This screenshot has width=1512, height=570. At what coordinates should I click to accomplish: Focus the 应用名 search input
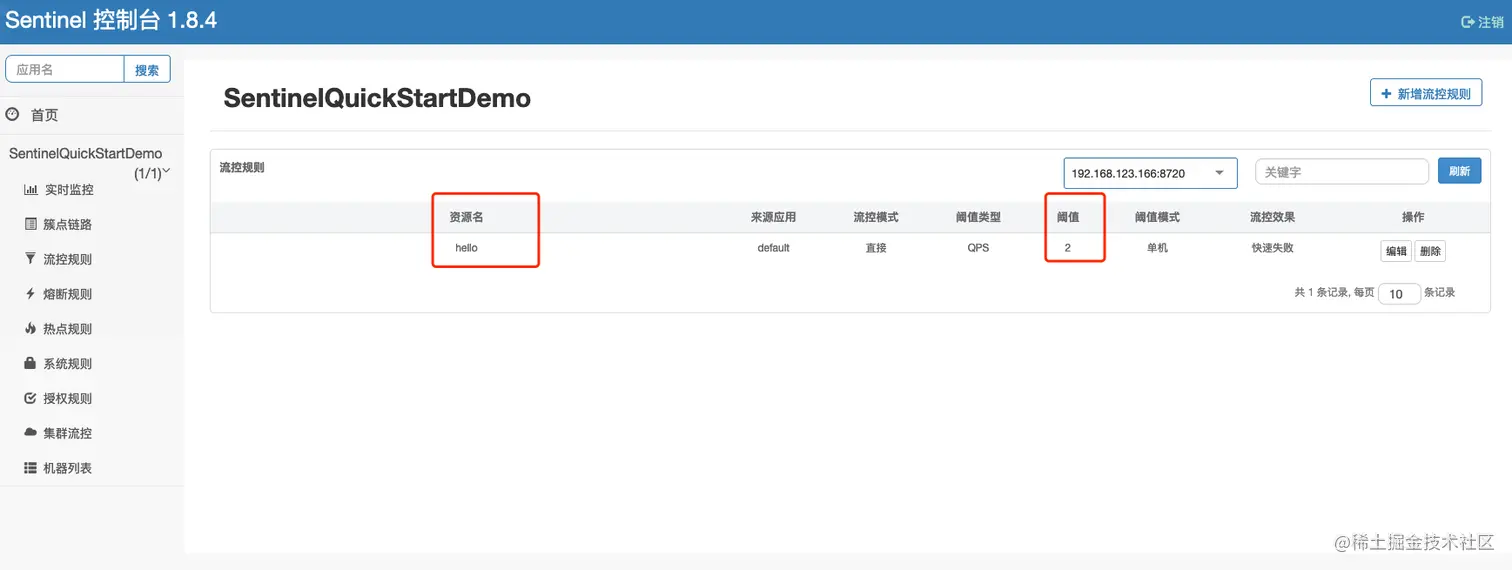(65, 70)
